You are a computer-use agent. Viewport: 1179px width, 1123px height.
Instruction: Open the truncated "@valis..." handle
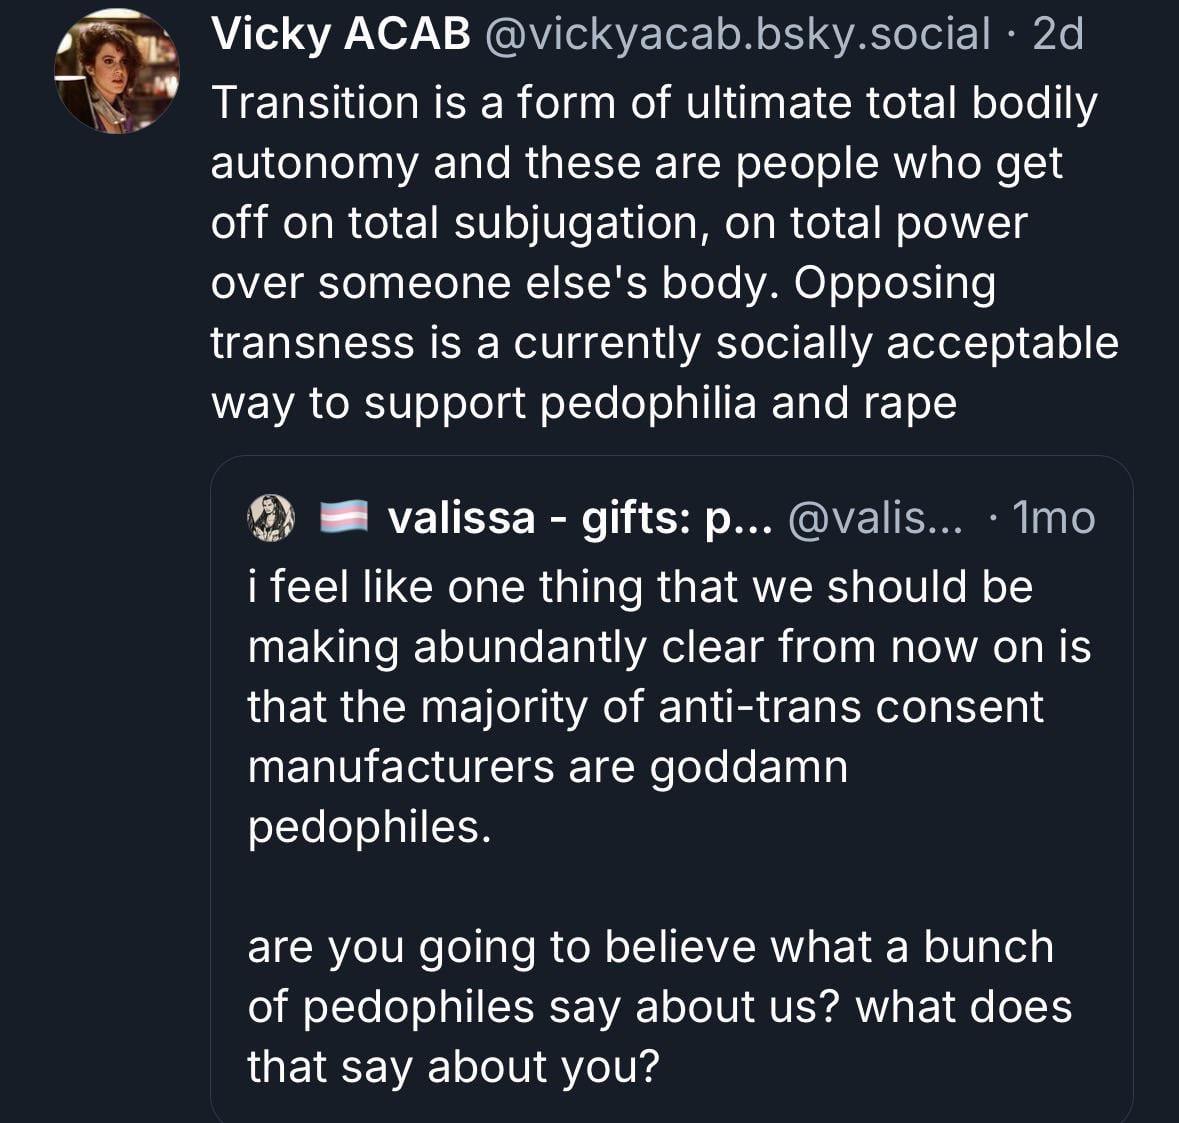877,518
